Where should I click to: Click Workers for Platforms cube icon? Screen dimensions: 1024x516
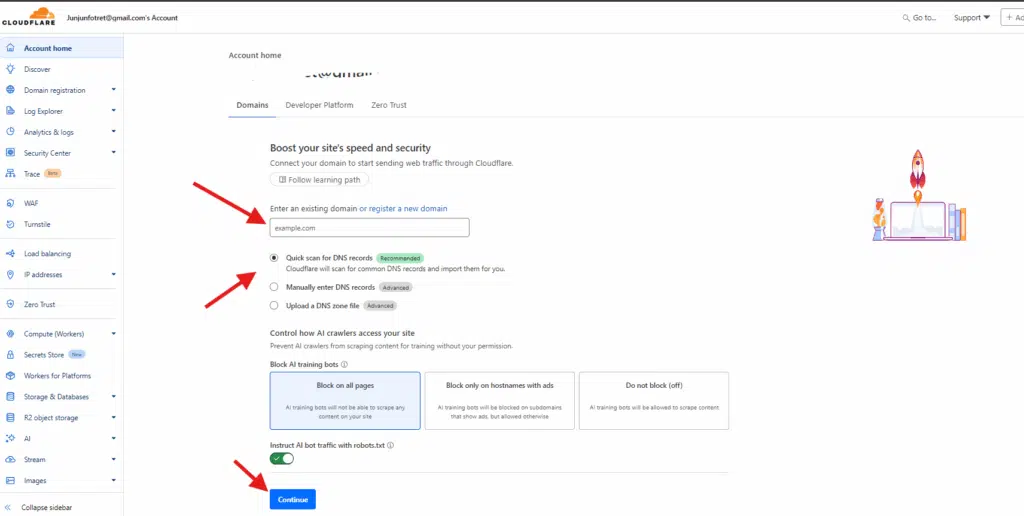10,376
